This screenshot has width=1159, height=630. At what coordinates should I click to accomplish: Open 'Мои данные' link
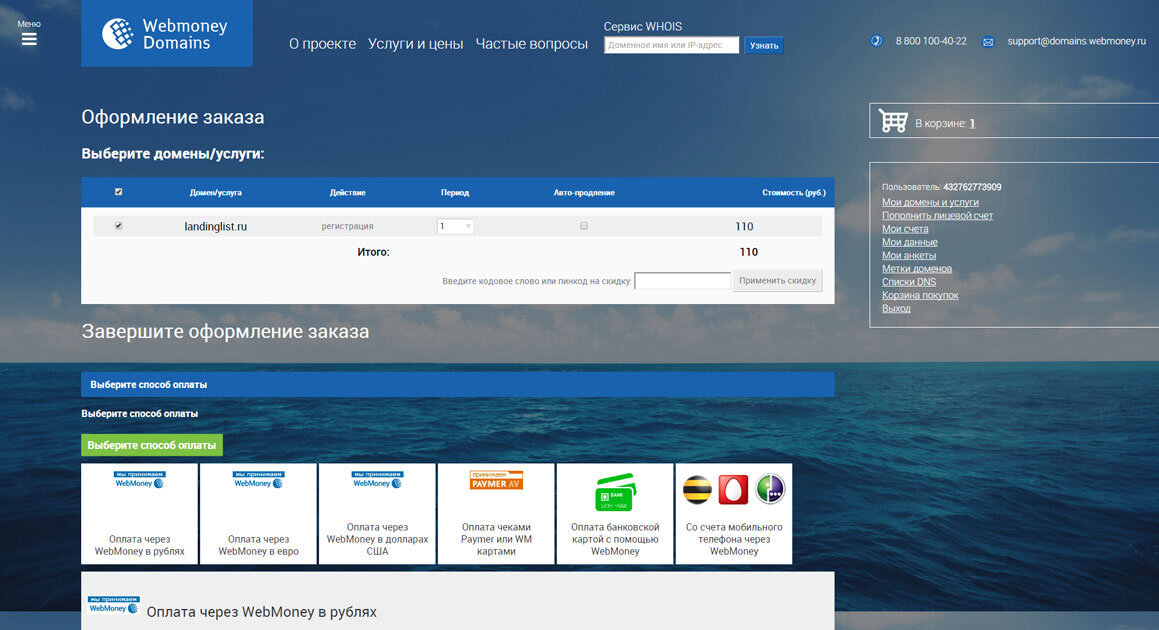[x=909, y=242]
